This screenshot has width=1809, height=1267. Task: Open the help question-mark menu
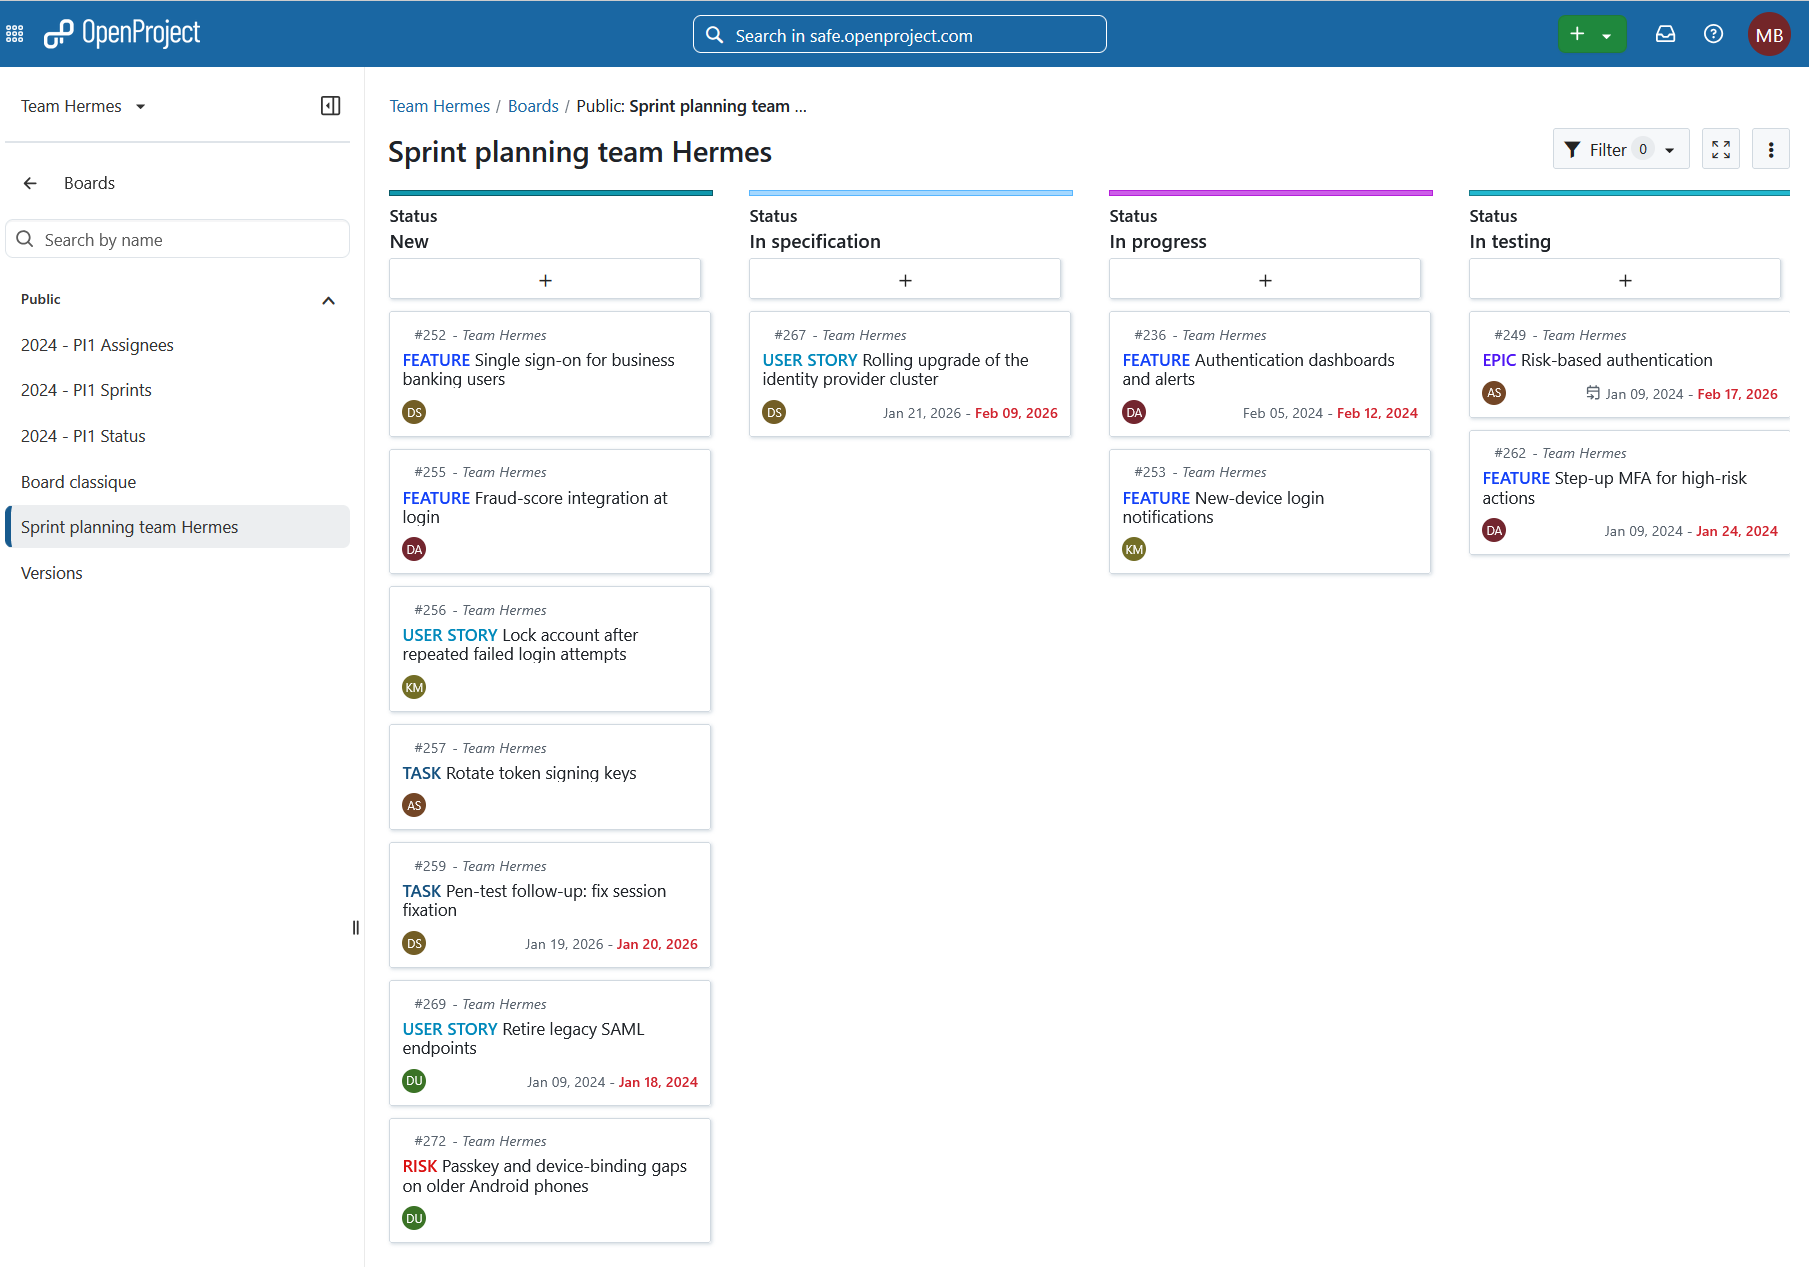click(1713, 34)
